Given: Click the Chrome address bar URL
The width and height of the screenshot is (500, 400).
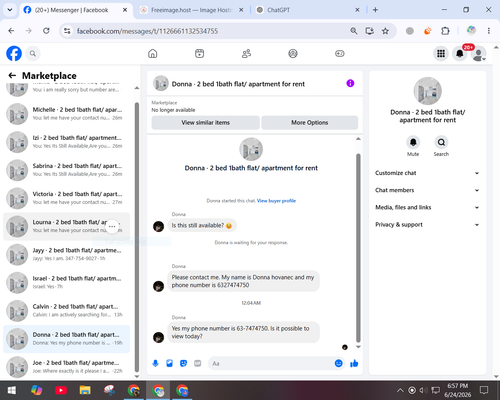Looking at the screenshot, I should [x=147, y=31].
